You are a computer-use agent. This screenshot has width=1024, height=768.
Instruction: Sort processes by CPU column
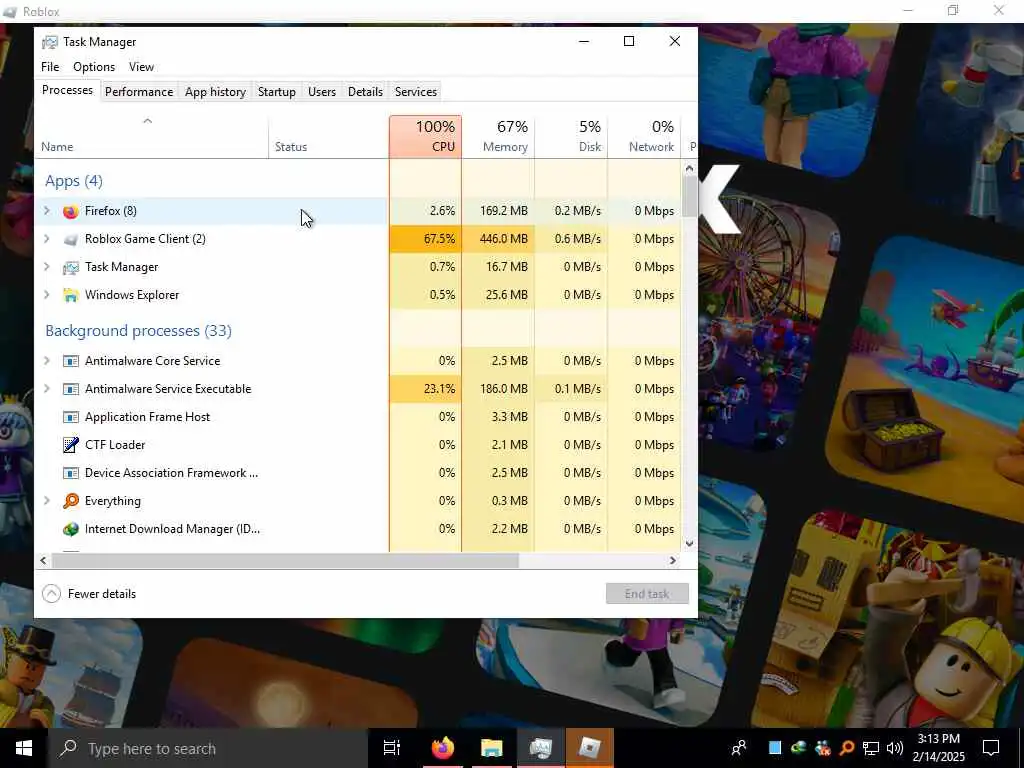click(426, 137)
